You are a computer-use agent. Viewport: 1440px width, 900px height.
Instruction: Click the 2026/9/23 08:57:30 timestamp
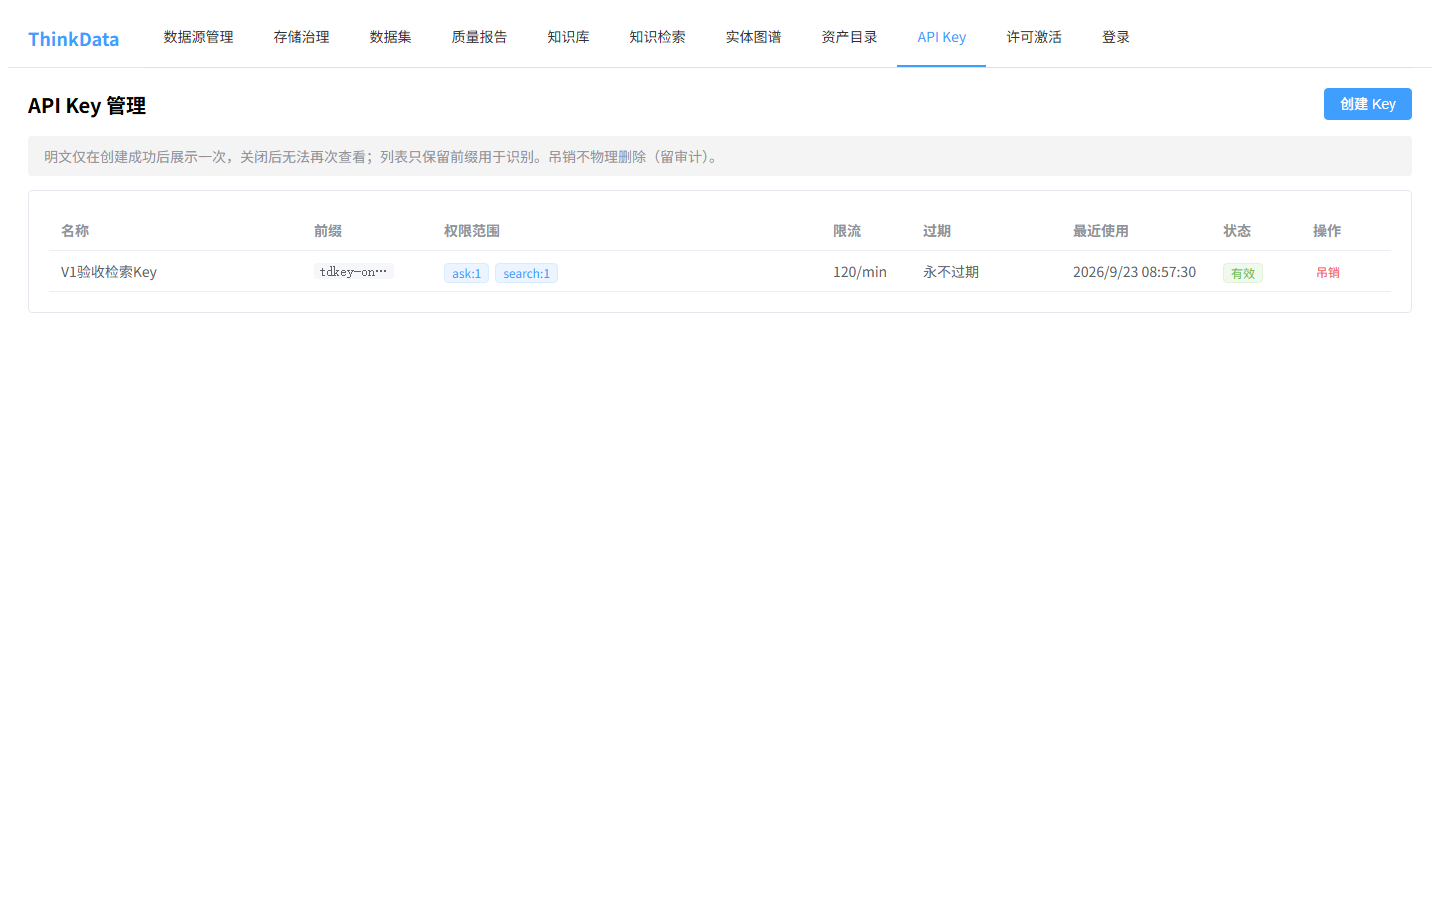(x=1134, y=272)
